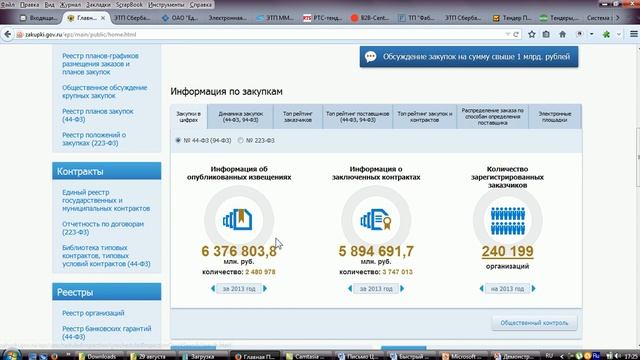Image resolution: width=640 pixels, height=360 pixels.
Task: Switch to Топ рейтинг поставщиков tab
Action: [x=358, y=117]
